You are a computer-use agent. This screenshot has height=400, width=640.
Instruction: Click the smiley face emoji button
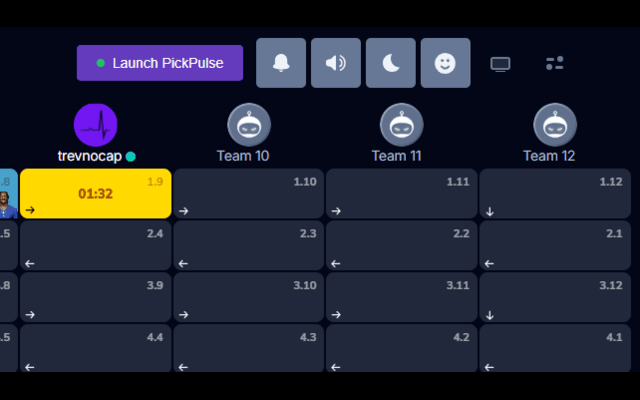tap(445, 63)
